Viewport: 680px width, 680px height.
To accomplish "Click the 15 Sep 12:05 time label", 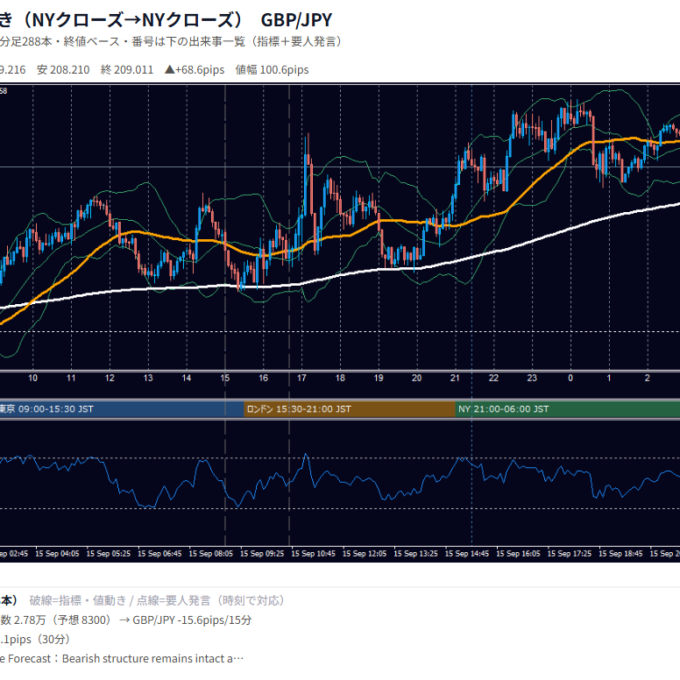I will tap(365, 554).
